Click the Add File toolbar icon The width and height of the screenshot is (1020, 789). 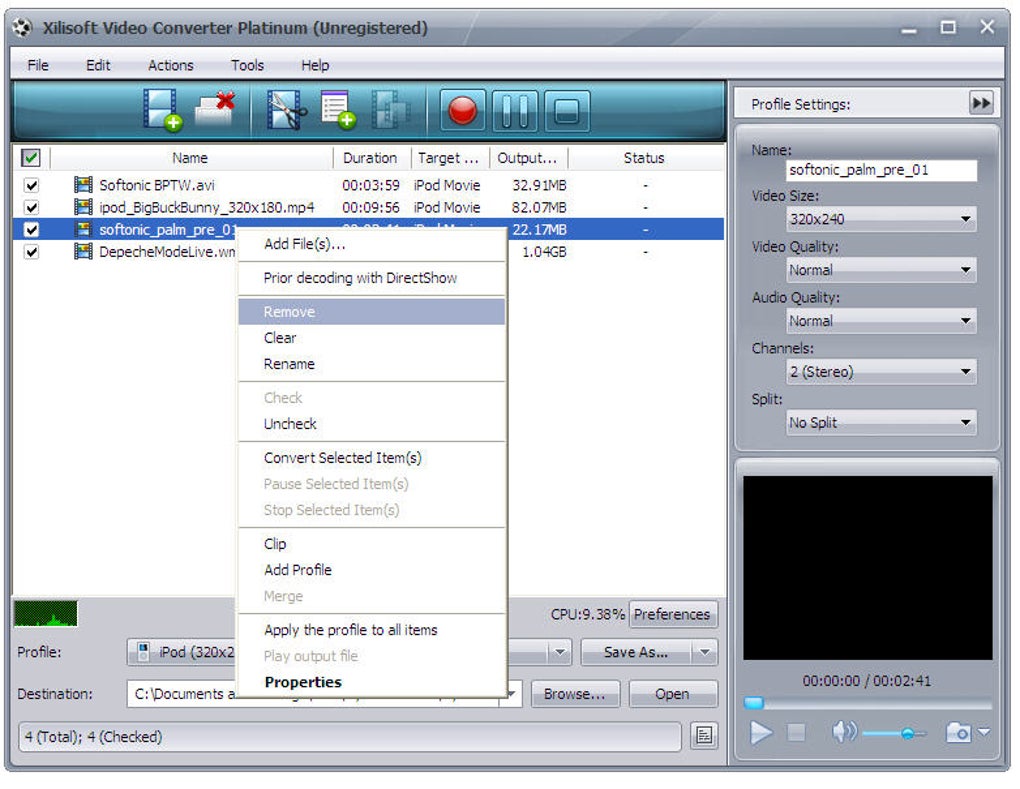162,110
